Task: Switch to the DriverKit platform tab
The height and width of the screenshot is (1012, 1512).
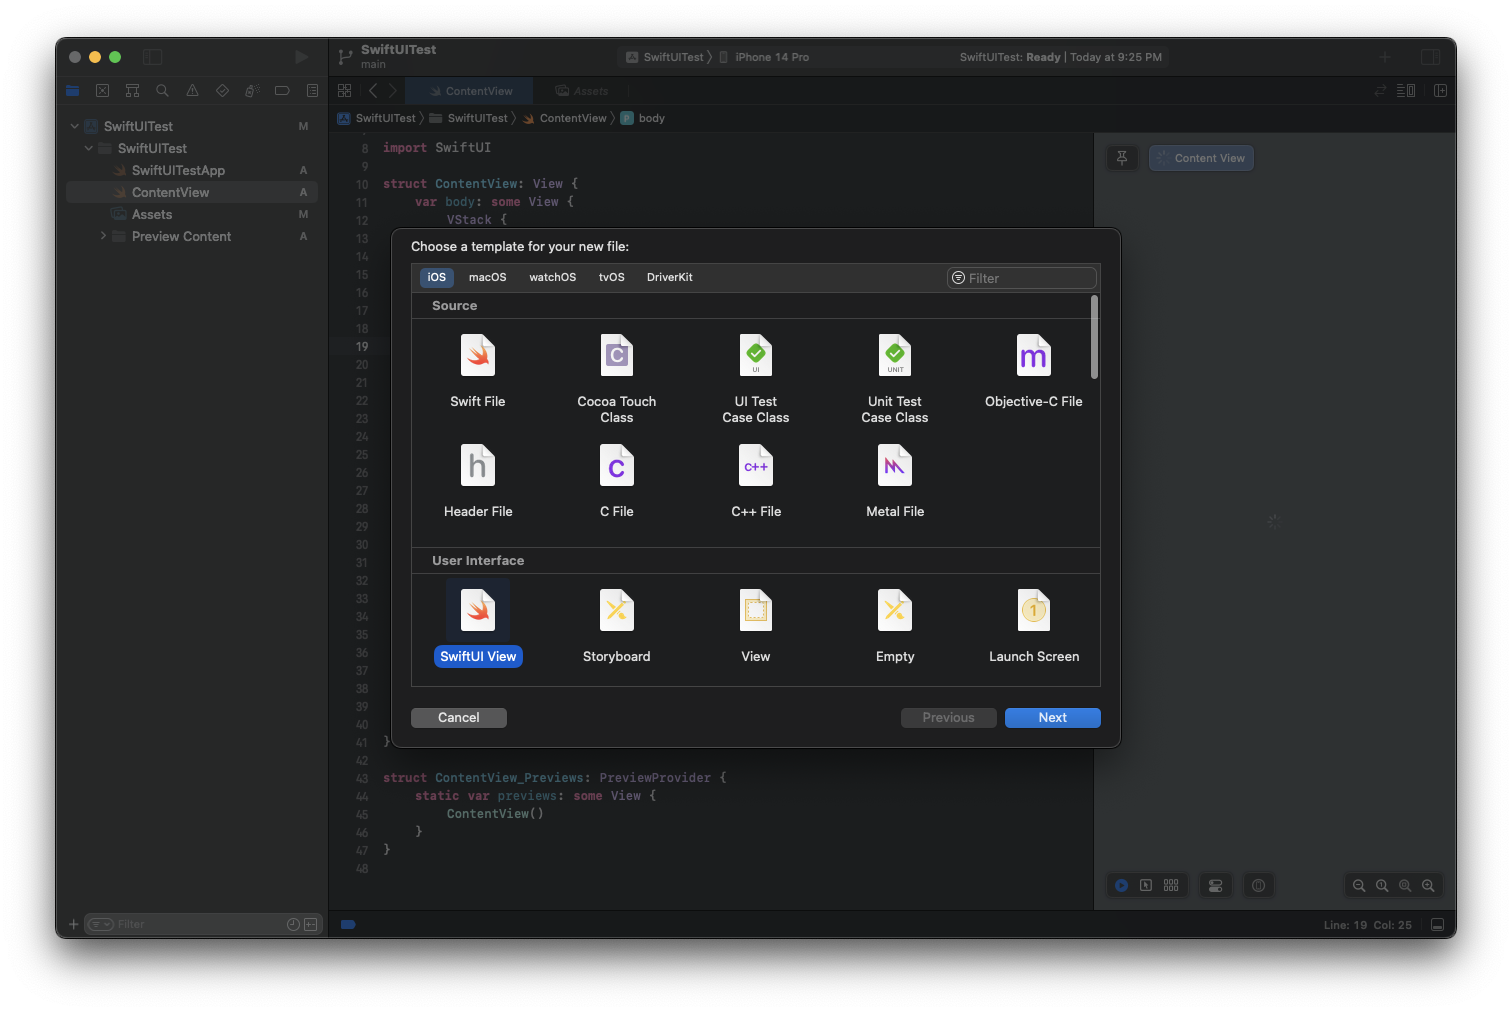Action: [x=670, y=277]
